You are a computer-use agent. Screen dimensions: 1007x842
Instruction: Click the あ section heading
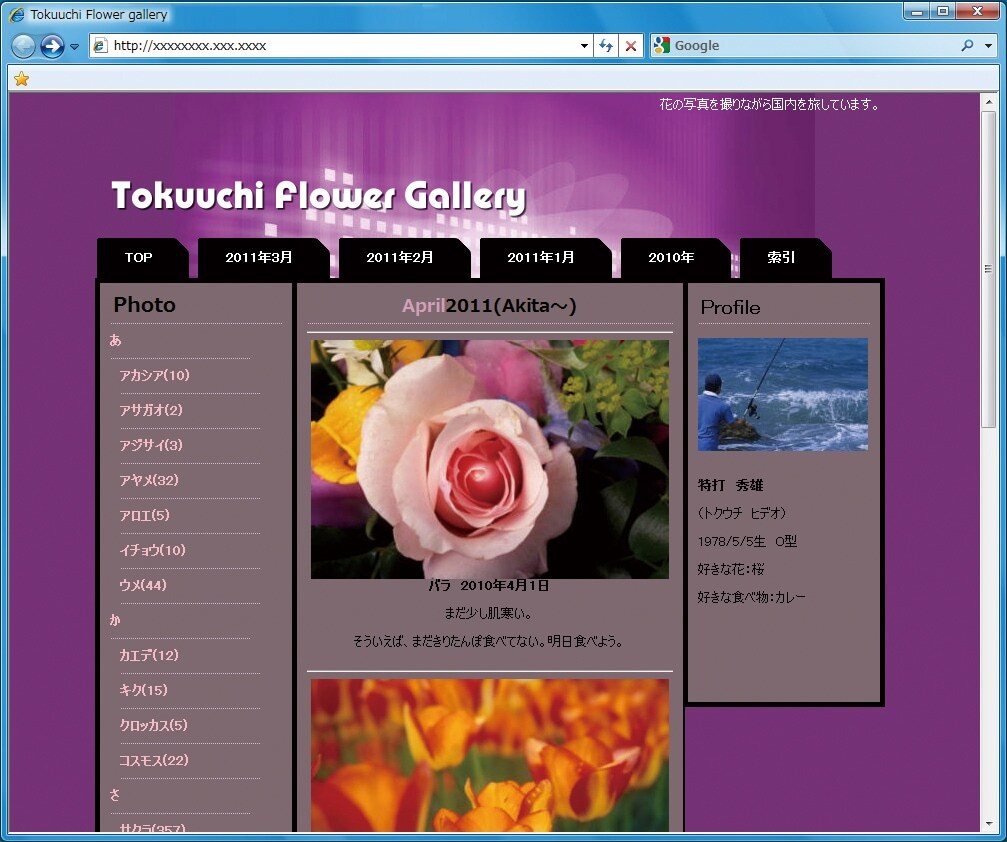tap(116, 340)
